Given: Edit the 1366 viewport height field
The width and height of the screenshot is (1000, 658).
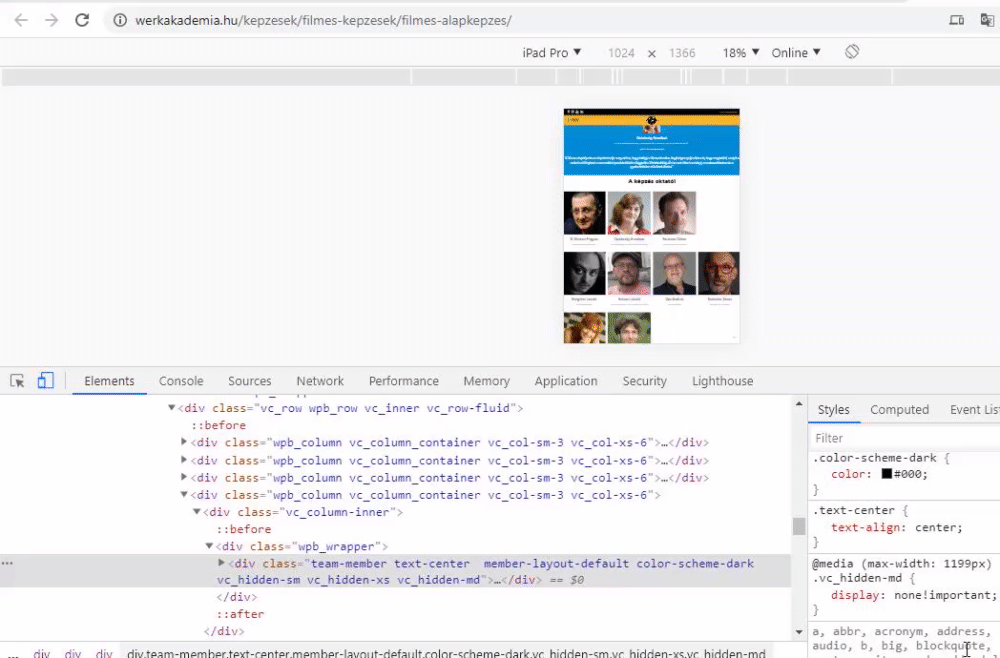Looking at the screenshot, I should (682, 53).
